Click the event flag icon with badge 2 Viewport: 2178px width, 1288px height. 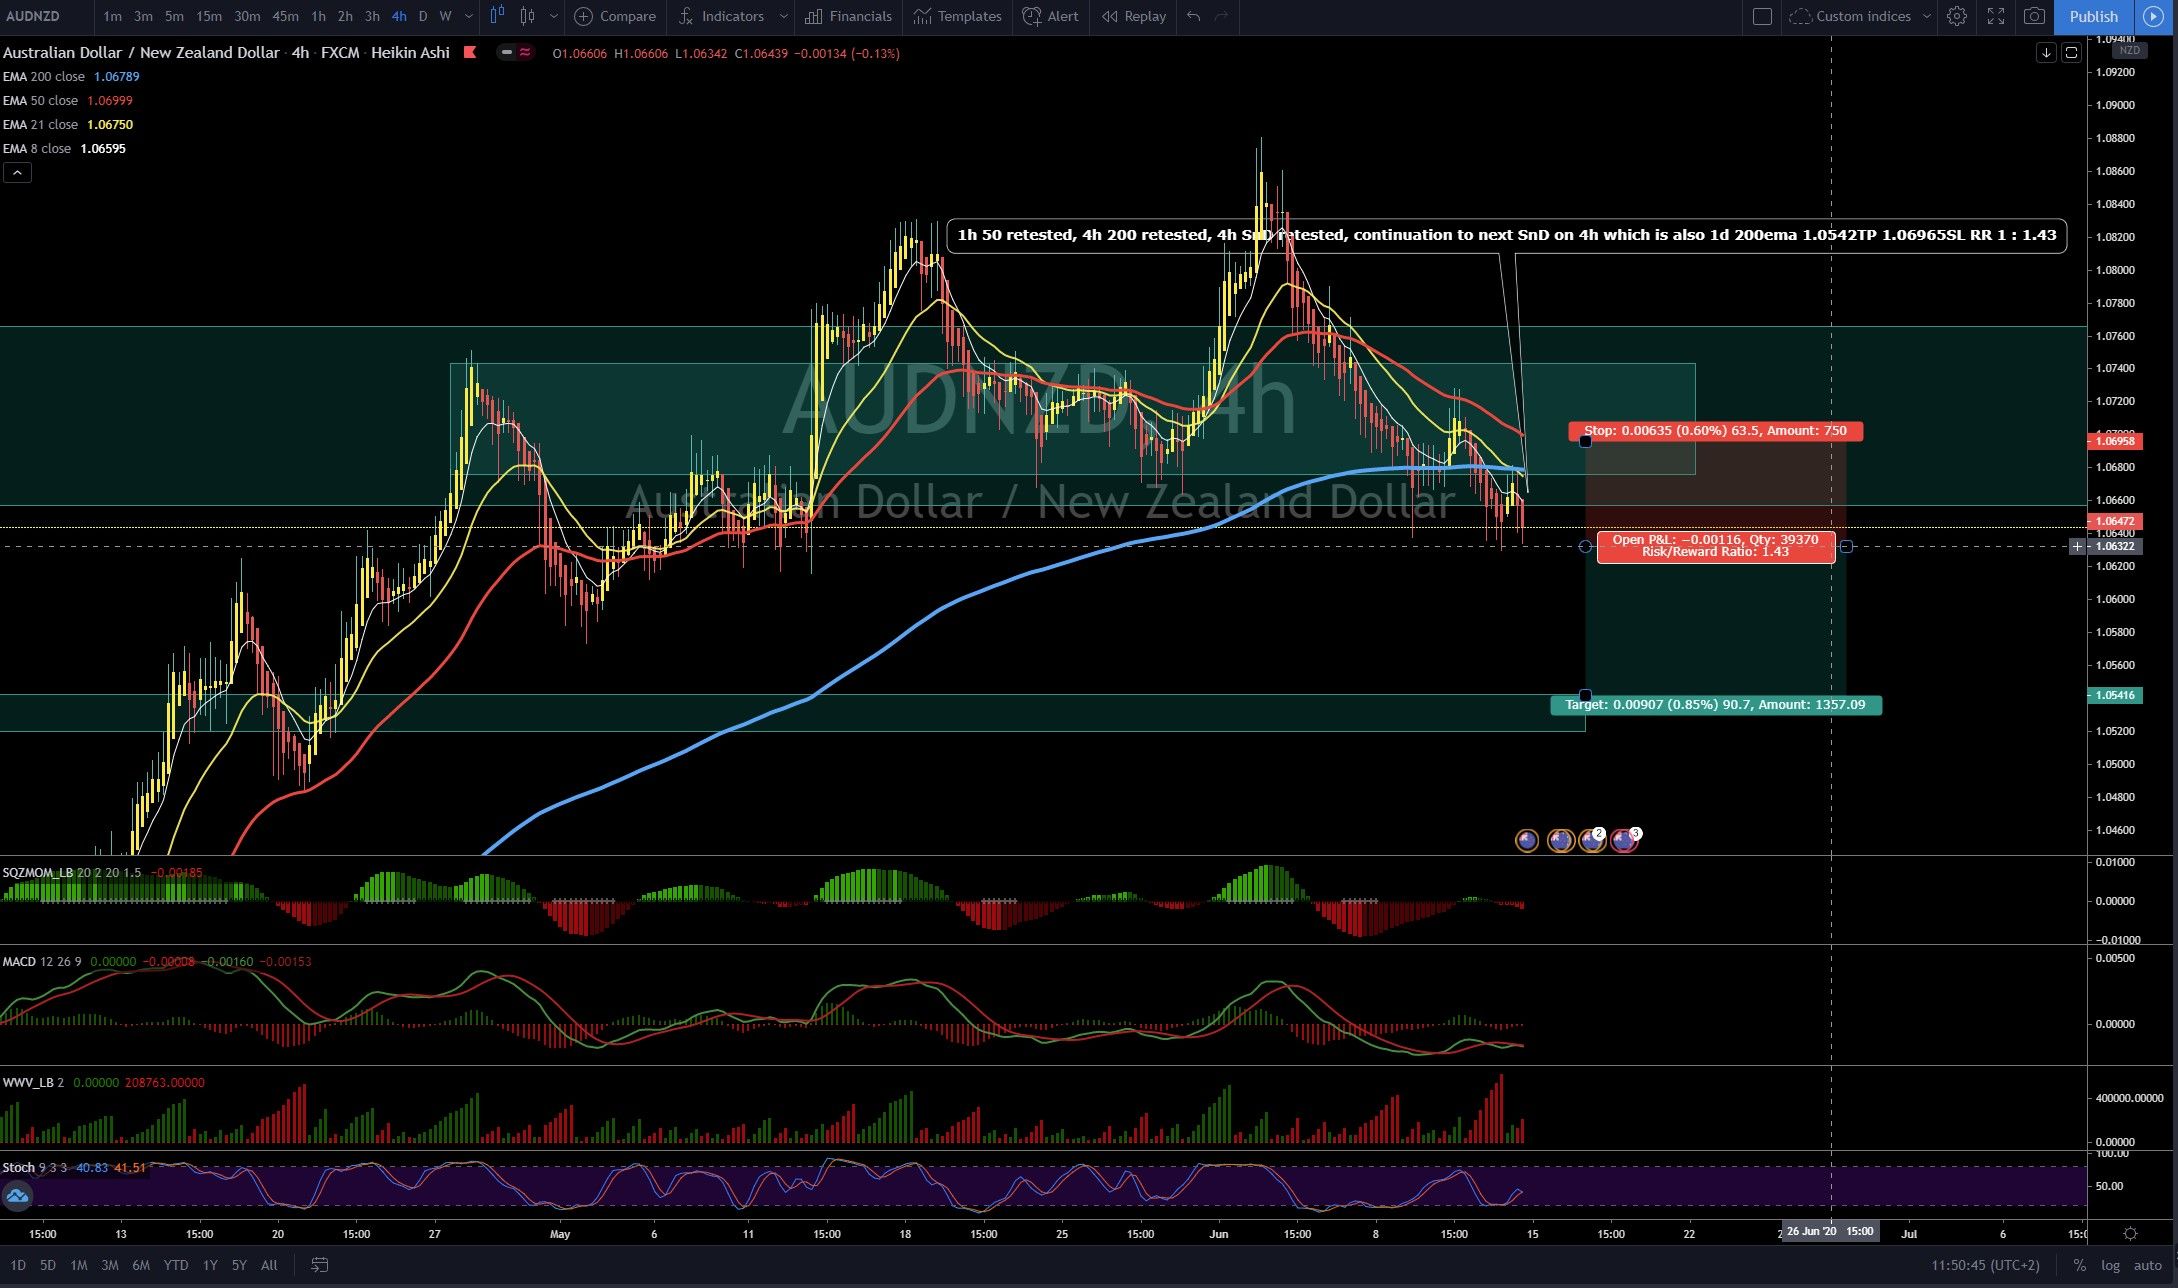click(1592, 841)
